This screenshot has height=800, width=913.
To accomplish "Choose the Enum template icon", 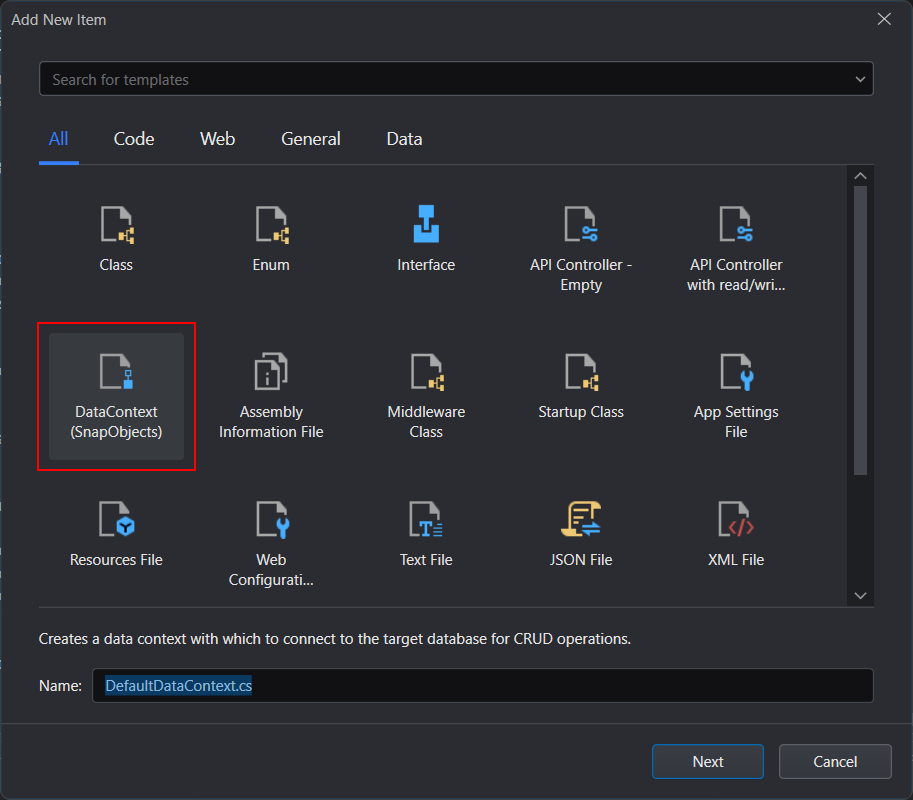I will point(271,226).
